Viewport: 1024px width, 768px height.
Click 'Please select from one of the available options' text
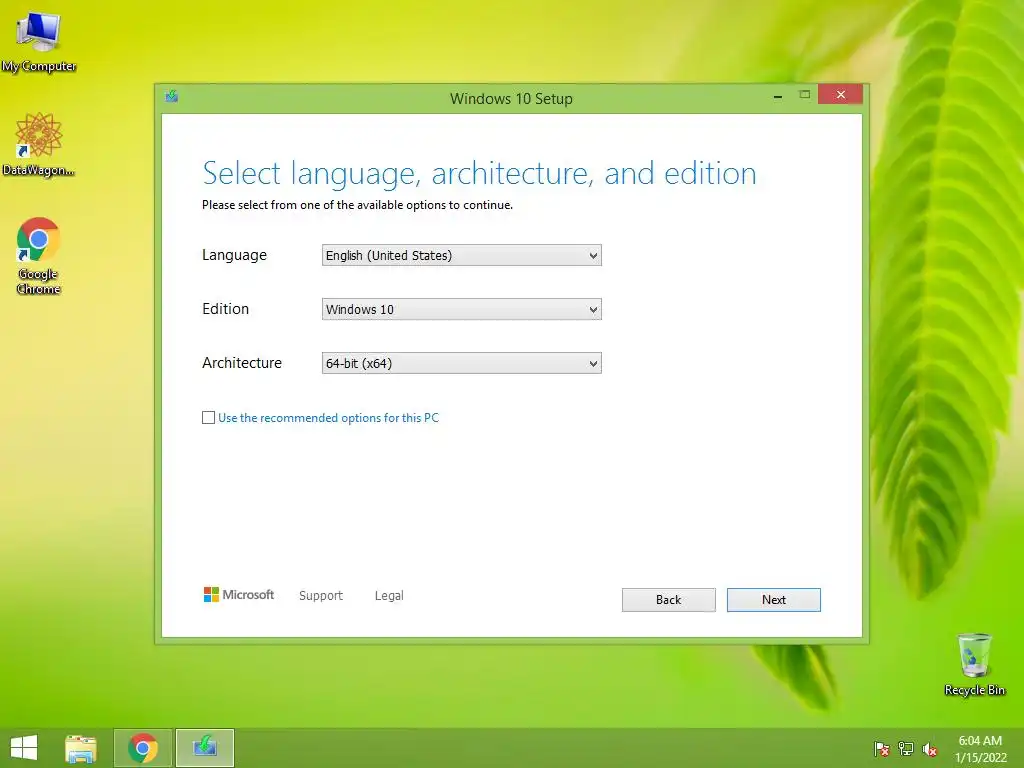point(357,205)
